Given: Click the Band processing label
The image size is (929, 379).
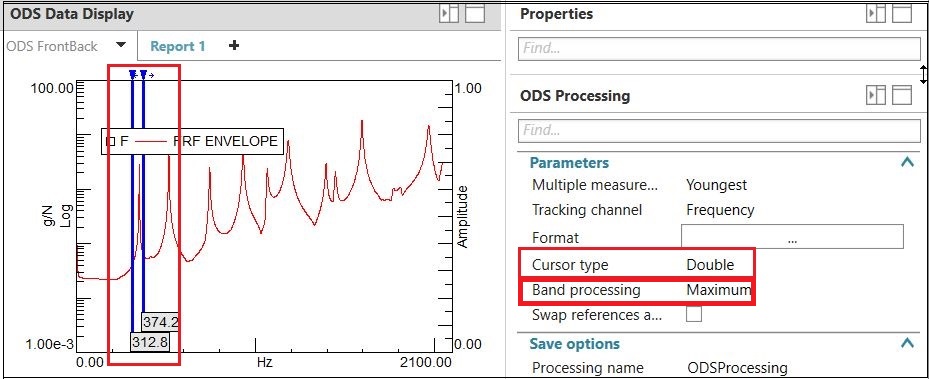Looking at the screenshot, I should coord(586,290).
